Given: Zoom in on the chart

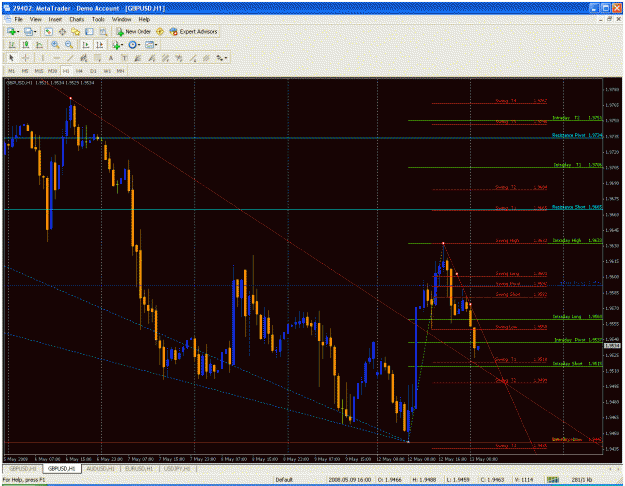Looking at the screenshot, I should 55,45.
